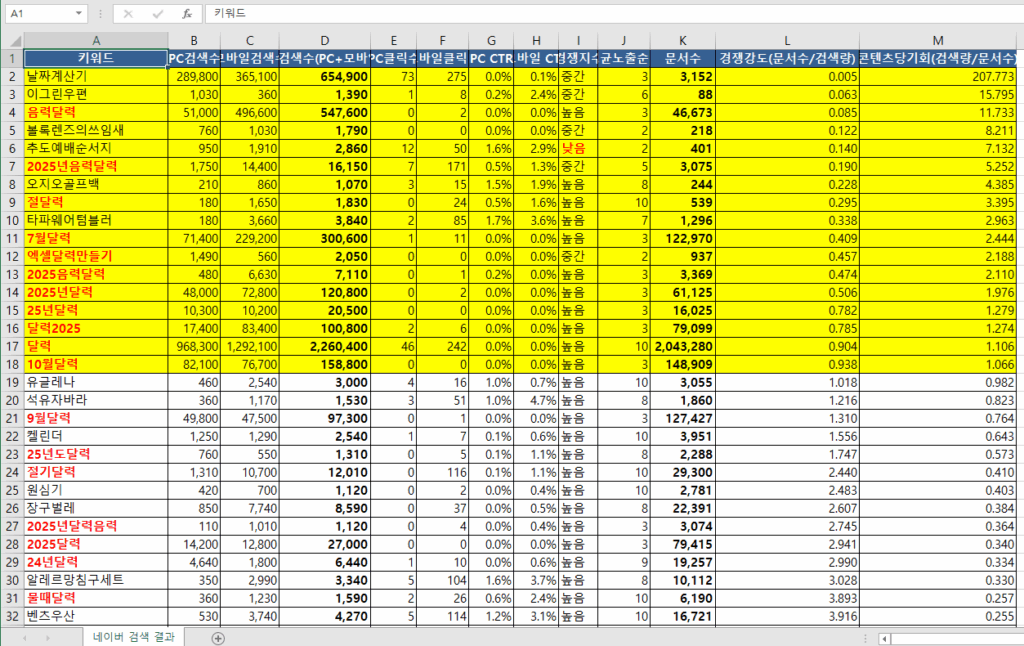Switch to the 네이버 검색 결과 sheet tab
This screenshot has height=646, width=1024.
pos(134,637)
